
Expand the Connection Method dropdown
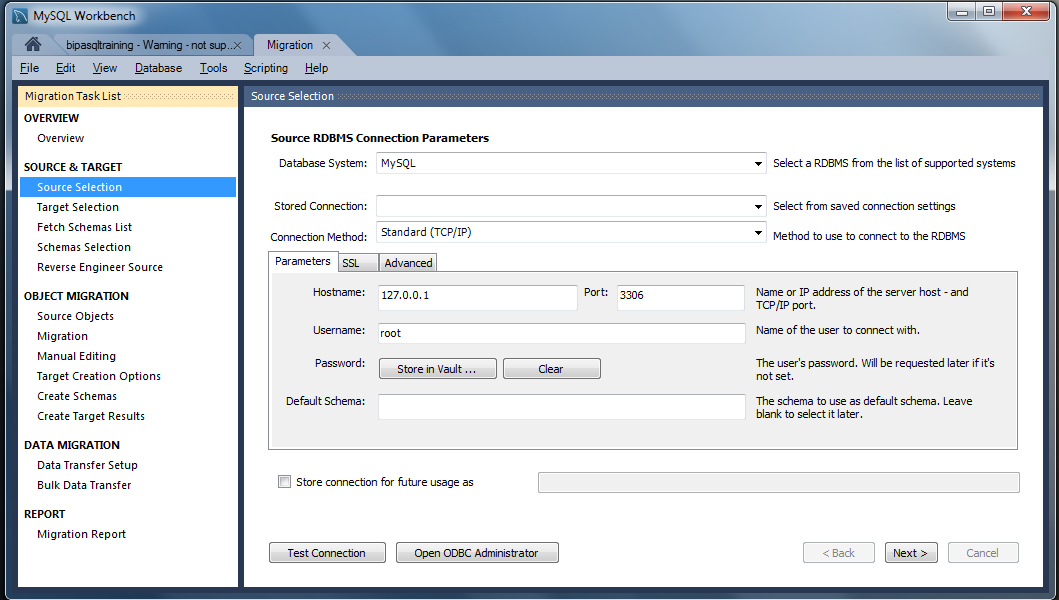tap(759, 233)
